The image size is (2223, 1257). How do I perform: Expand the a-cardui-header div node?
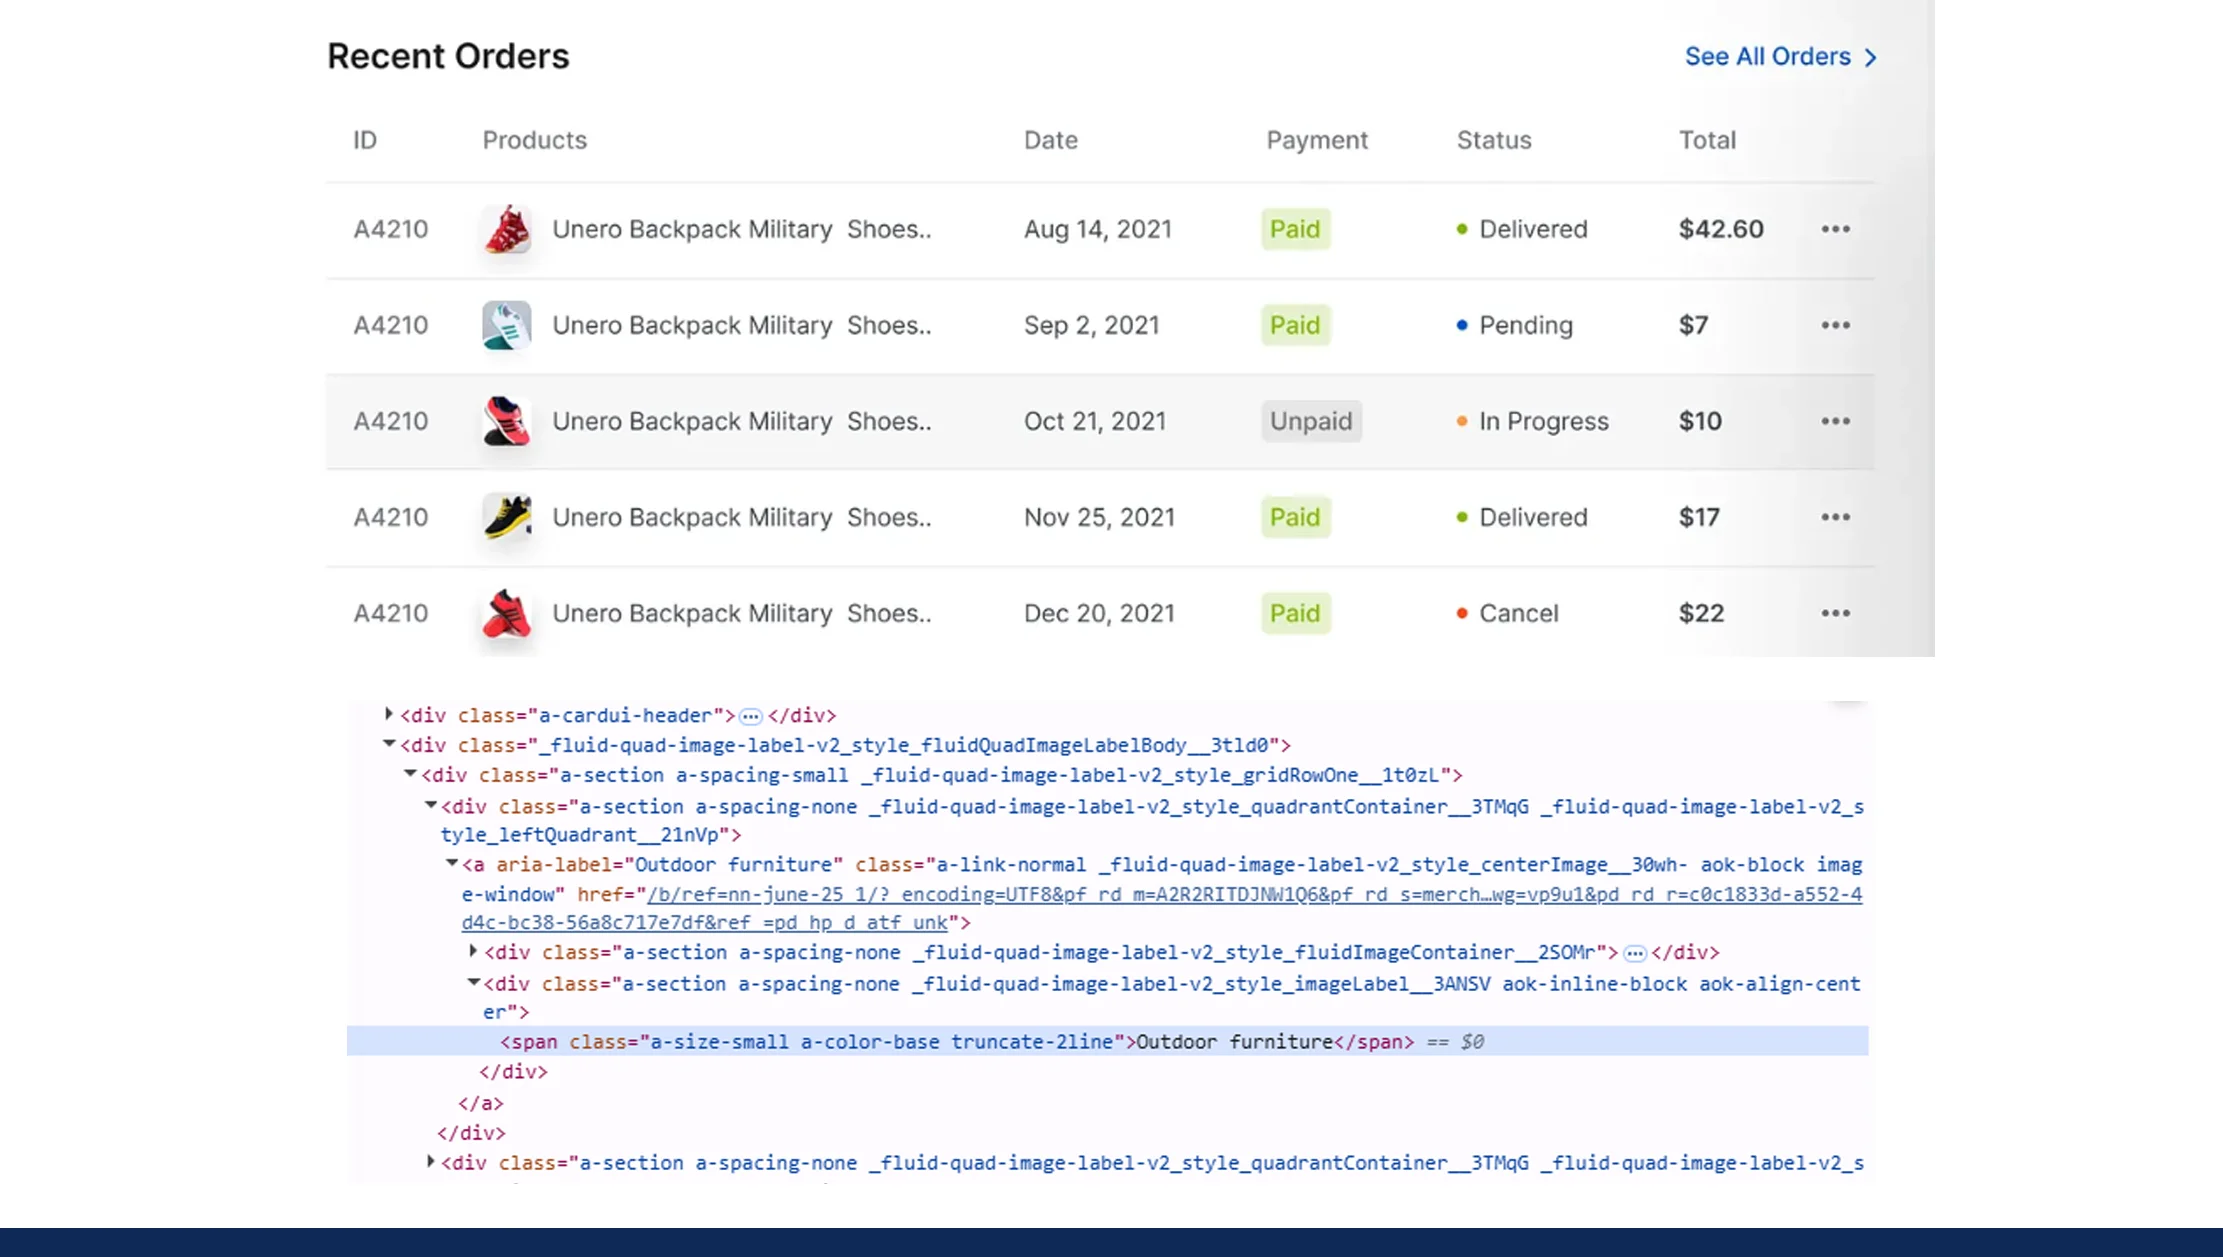[x=389, y=714]
